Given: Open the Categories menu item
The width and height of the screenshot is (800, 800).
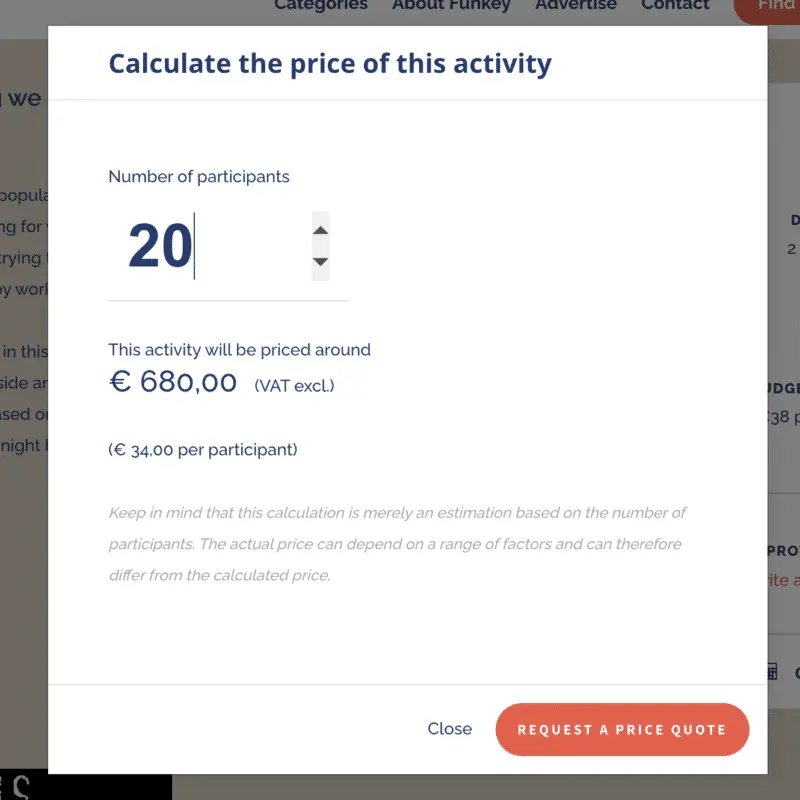Looking at the screenshot, I should (x=320, y=6).
